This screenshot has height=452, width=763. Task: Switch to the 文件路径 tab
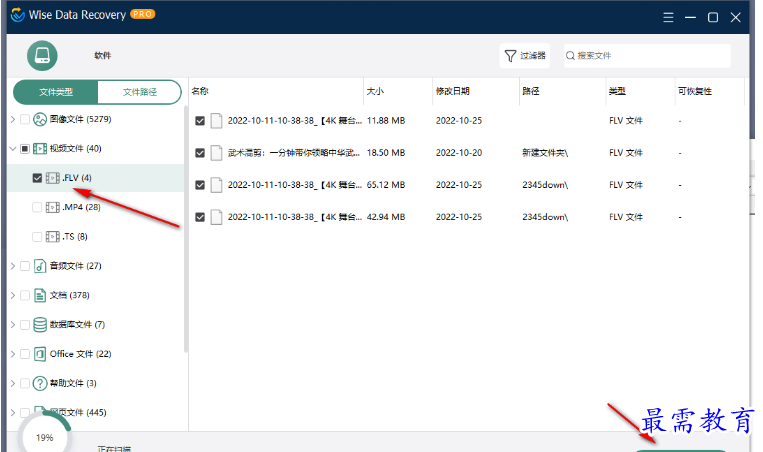[x=140, y=92]
